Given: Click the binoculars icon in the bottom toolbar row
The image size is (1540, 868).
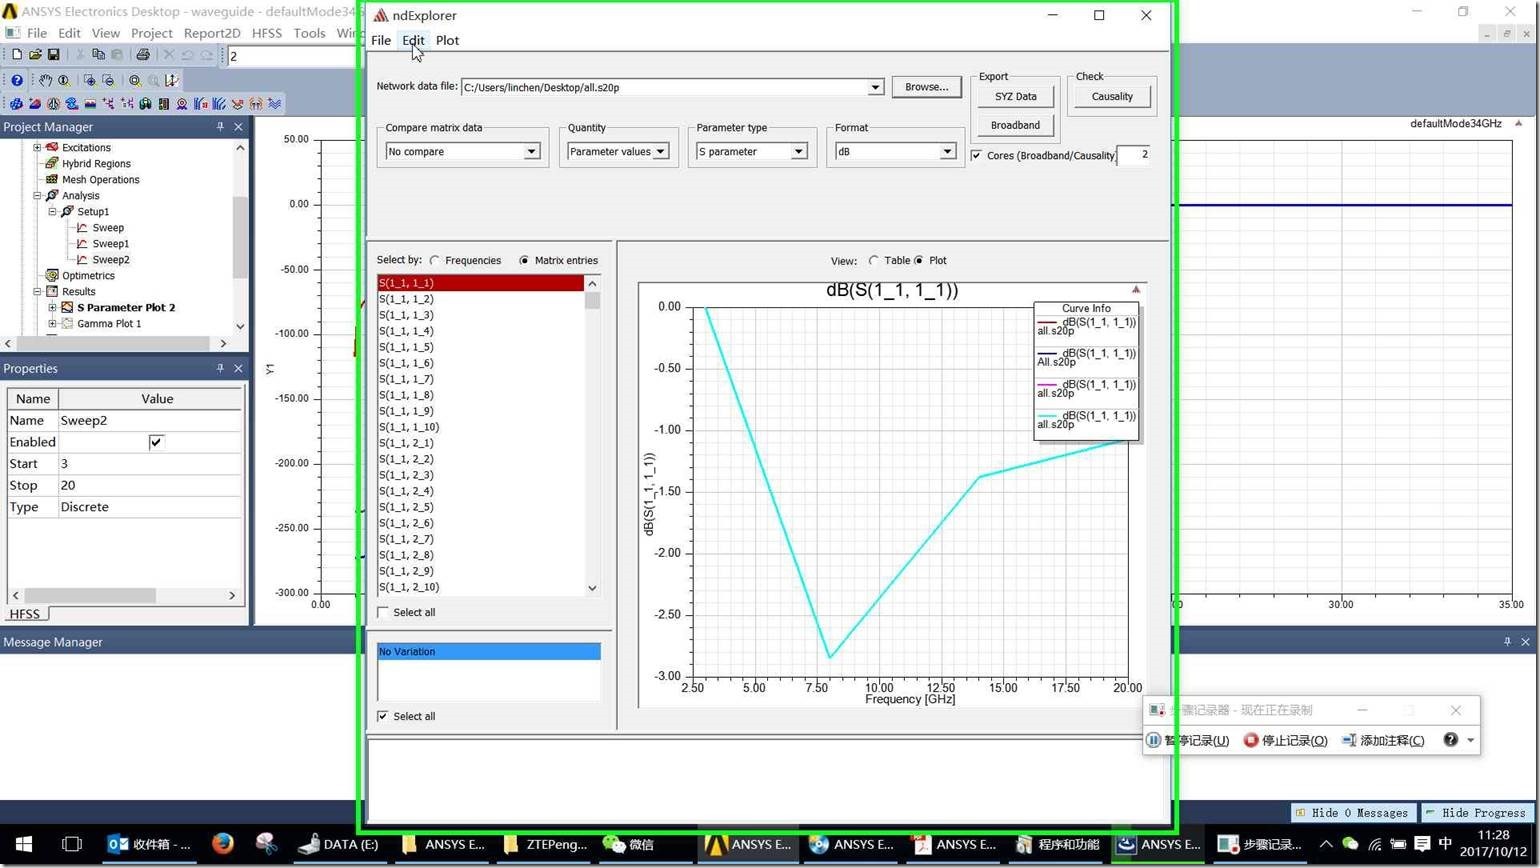Looking at the screenshot, I should pyautogui.click(x=145, y=104).
